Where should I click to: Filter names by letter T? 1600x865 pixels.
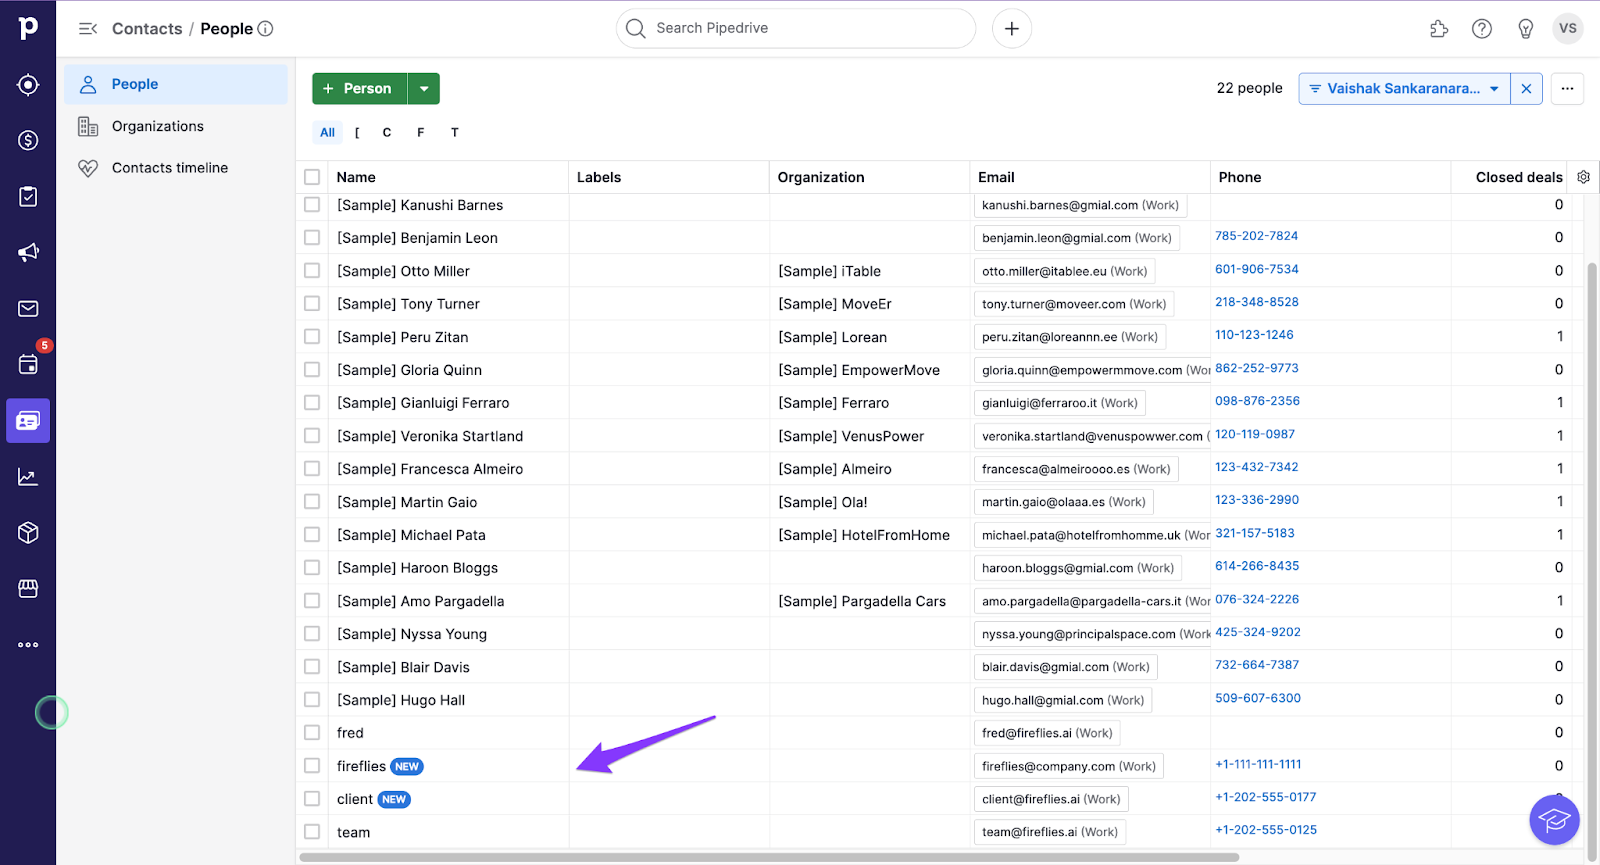point(455,132)
